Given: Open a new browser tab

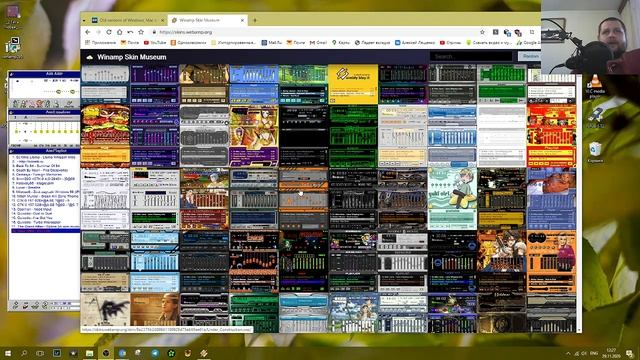Looking at the screenshot, I should pos(255,20).
